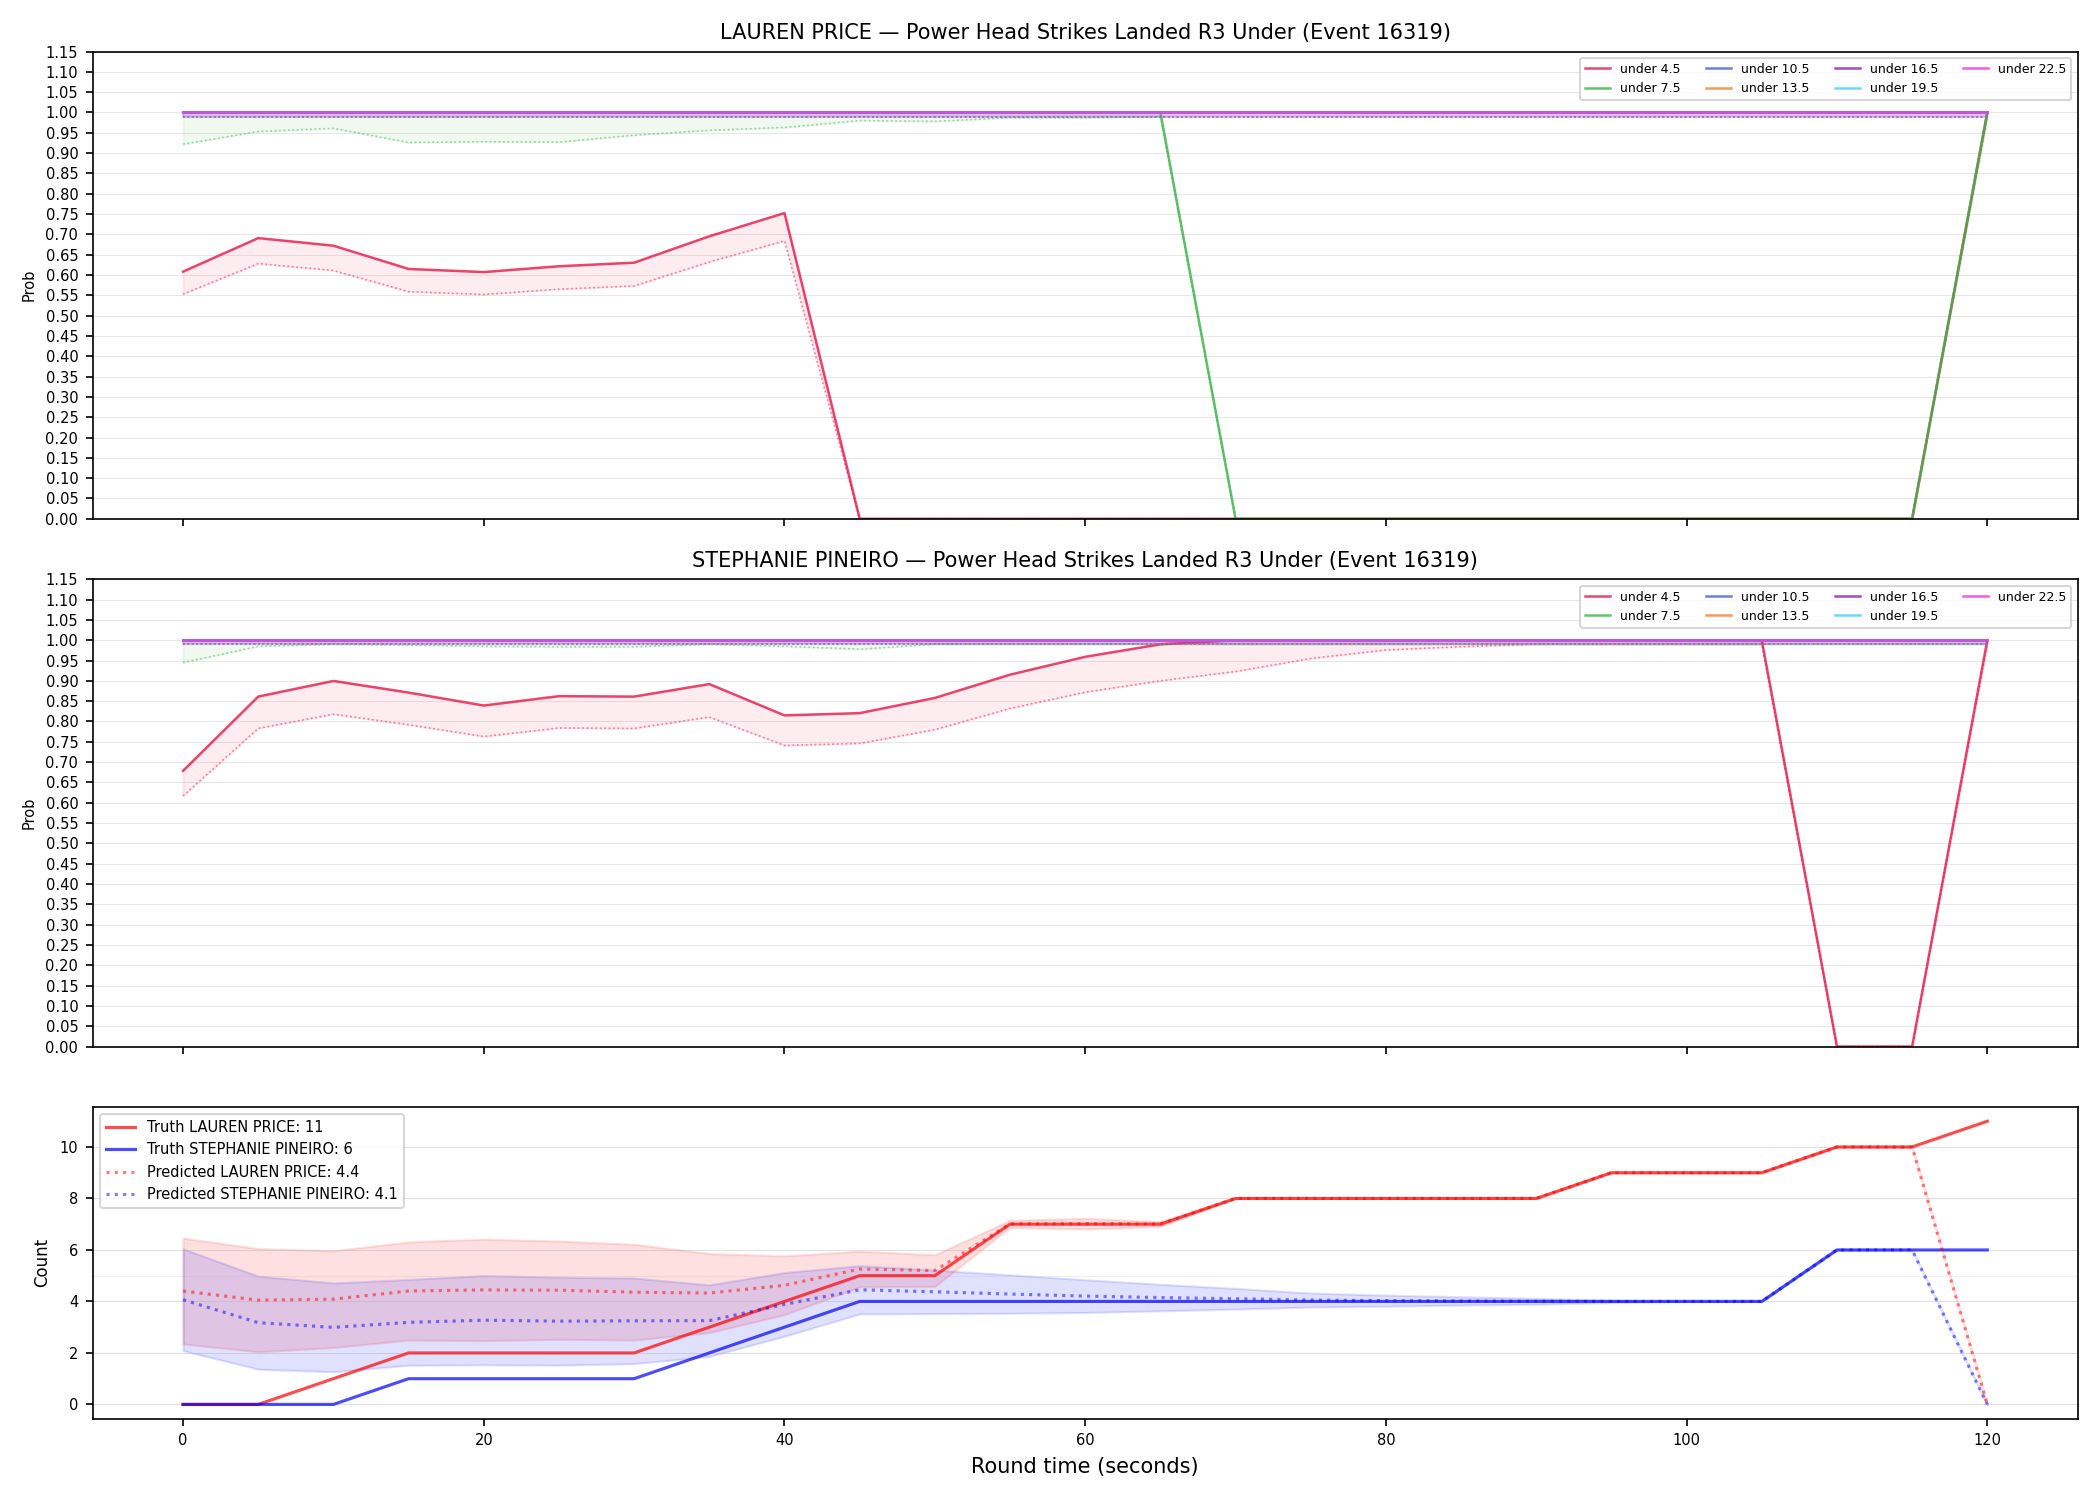
Task: Click the "1.15" tick on Lauren Price chart
Action: (62, 52)
